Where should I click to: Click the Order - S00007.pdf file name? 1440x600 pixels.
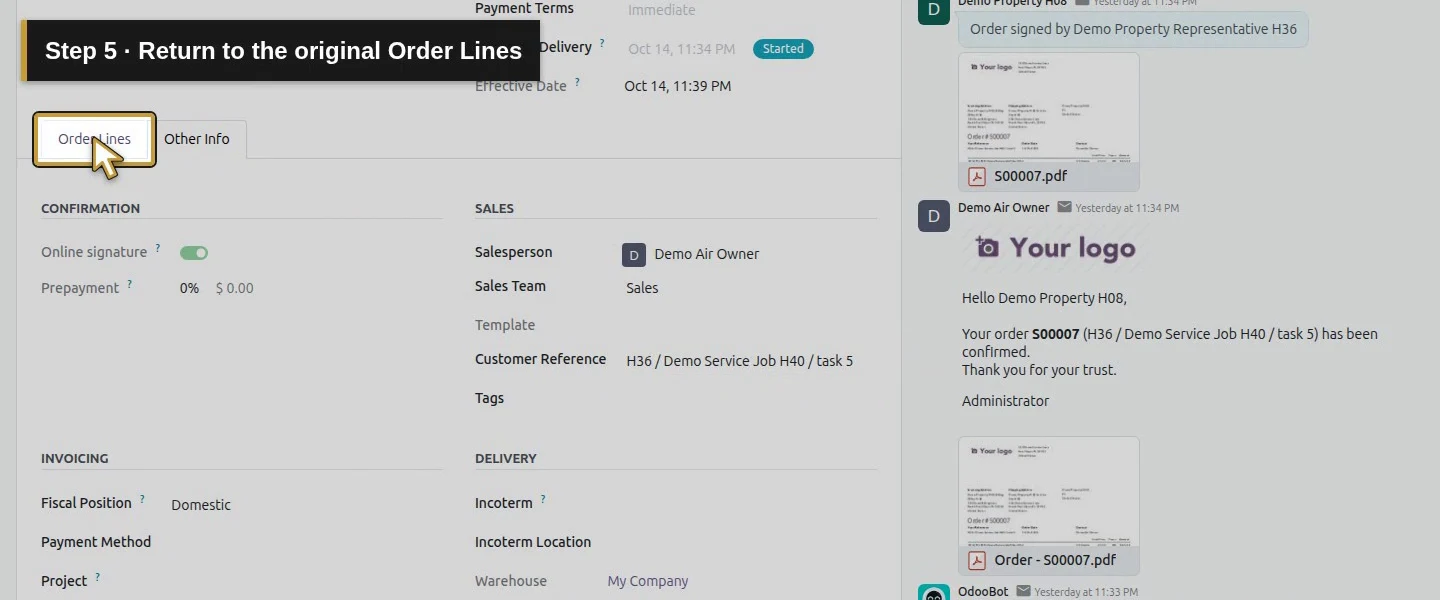click(1055, 560)
